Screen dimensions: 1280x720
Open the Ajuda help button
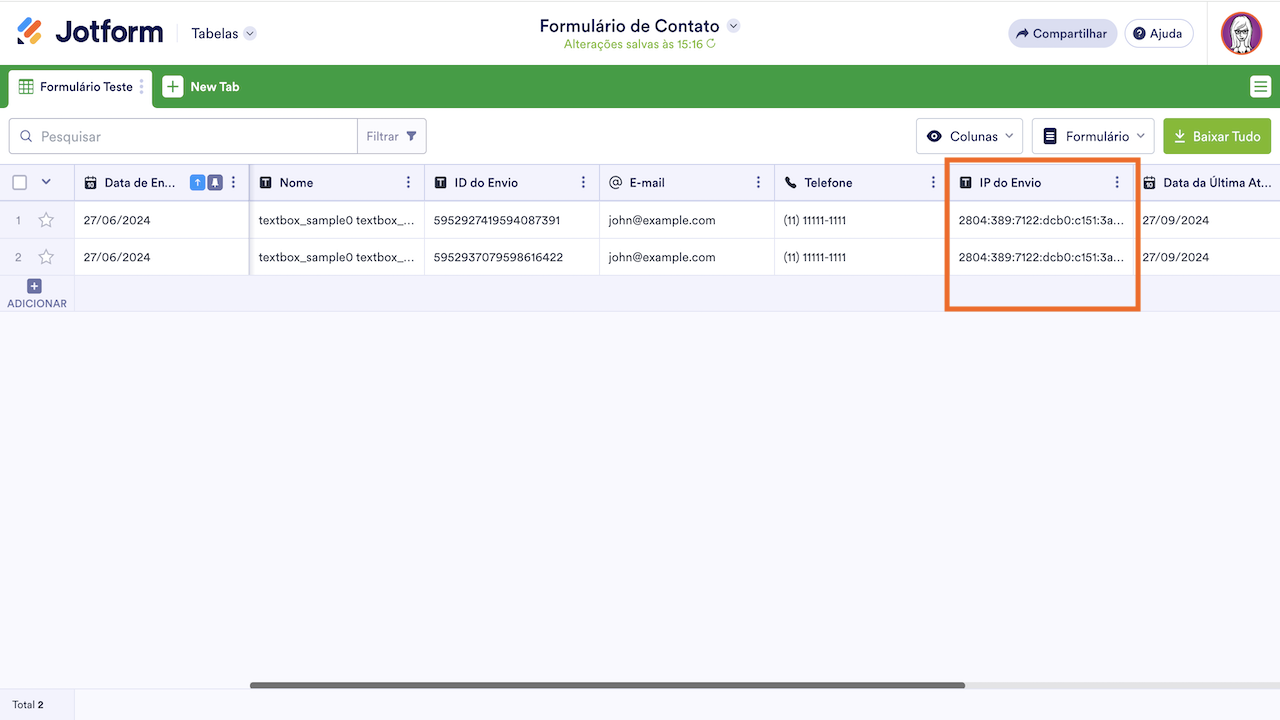[1159, 33]
